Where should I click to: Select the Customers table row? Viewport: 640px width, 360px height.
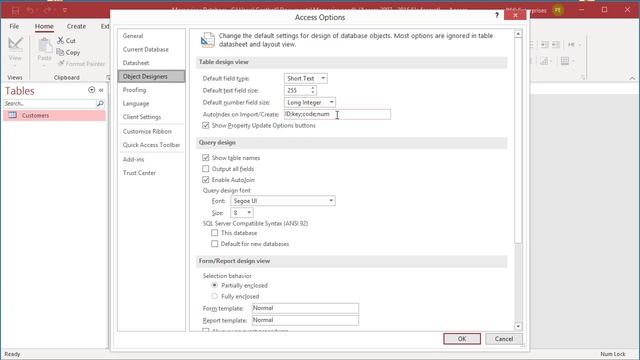click(54, 116)
